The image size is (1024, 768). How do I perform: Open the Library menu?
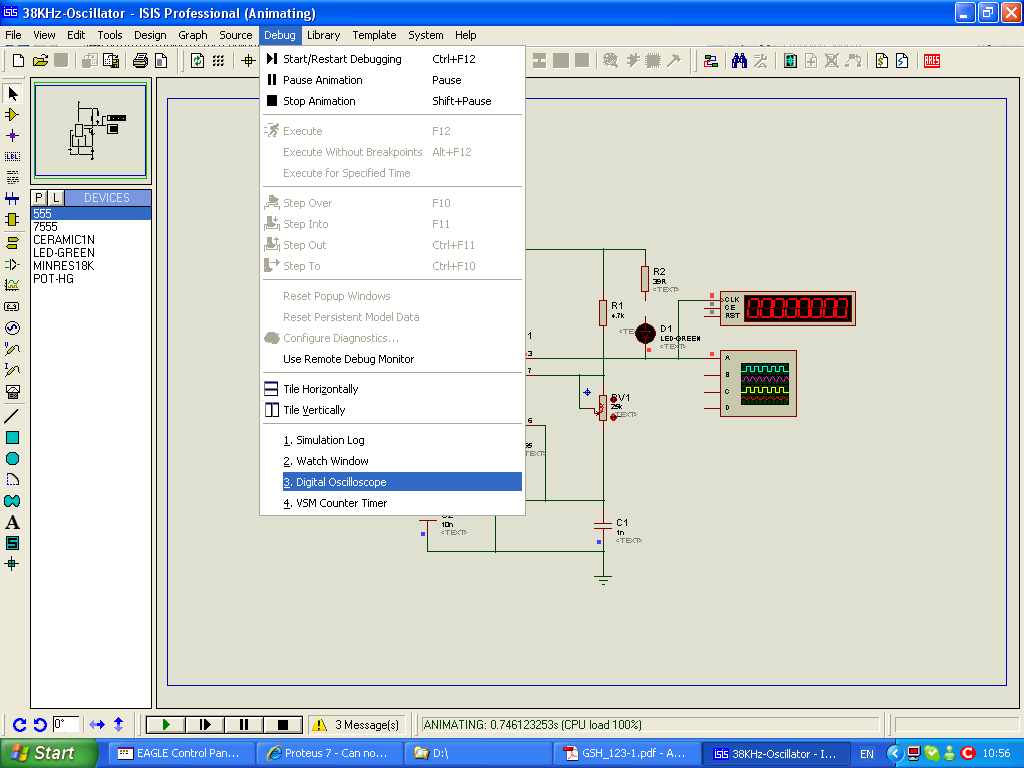323,35
